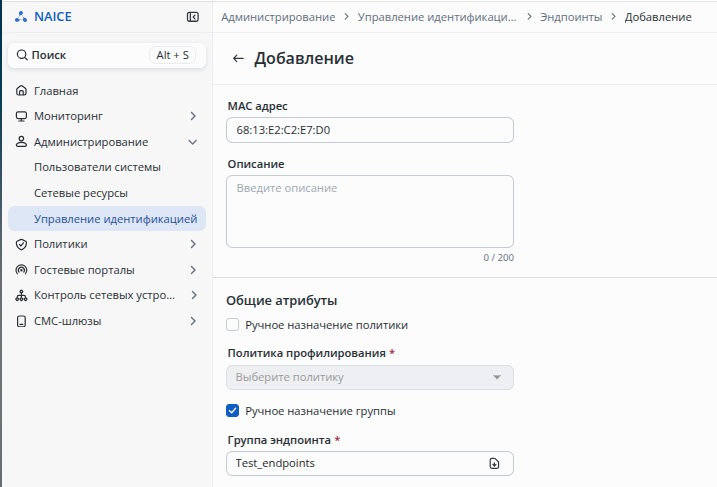Open Пользователи системы menu item
Image resolution: width=717 pixels, height=487 pixels.
tap(97, 167)
